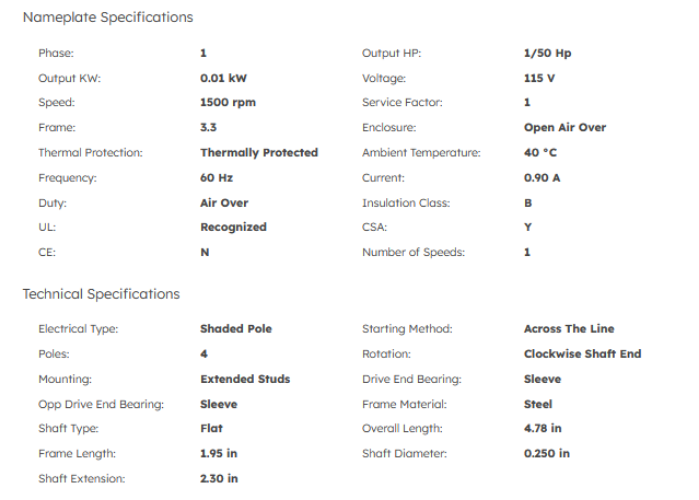Select the 1/50 Hp output value

547,53
